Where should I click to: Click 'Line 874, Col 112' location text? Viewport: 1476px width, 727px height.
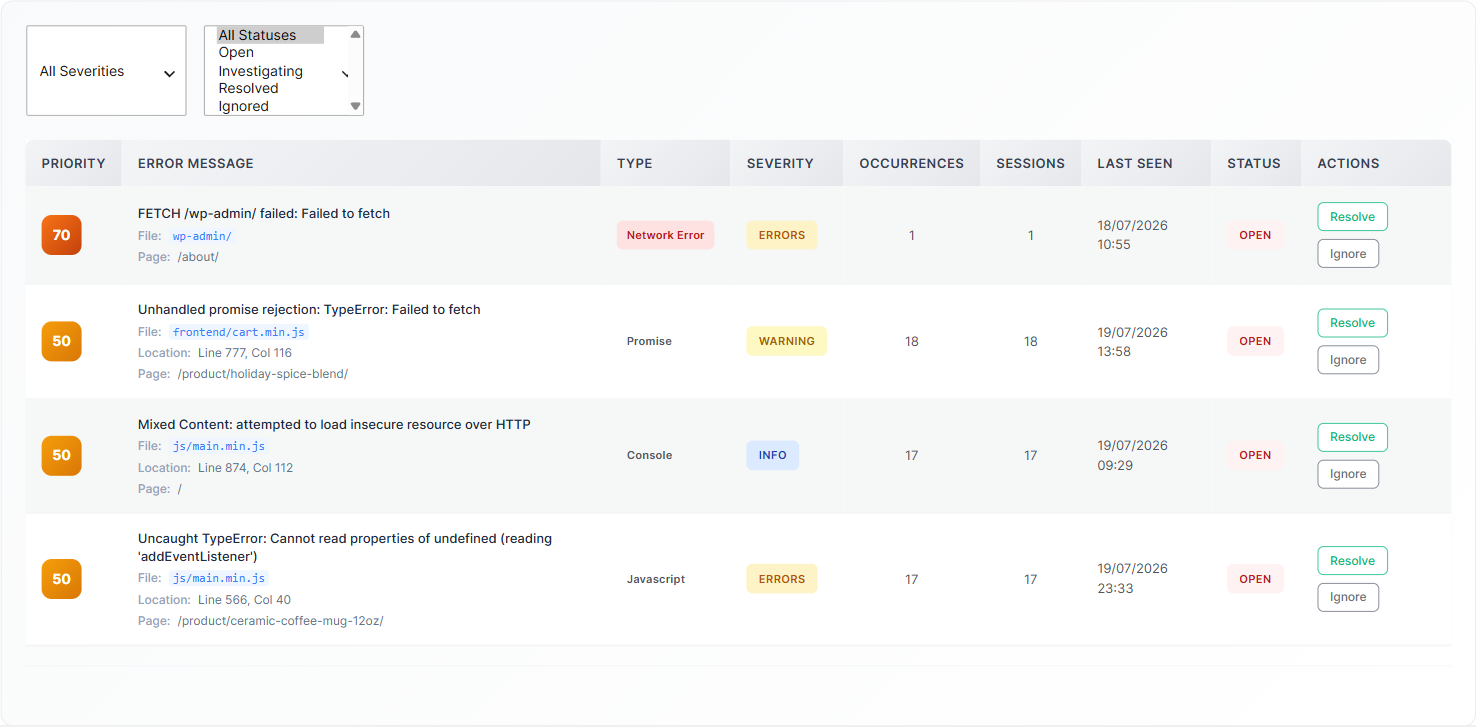(x=245, y=468)
